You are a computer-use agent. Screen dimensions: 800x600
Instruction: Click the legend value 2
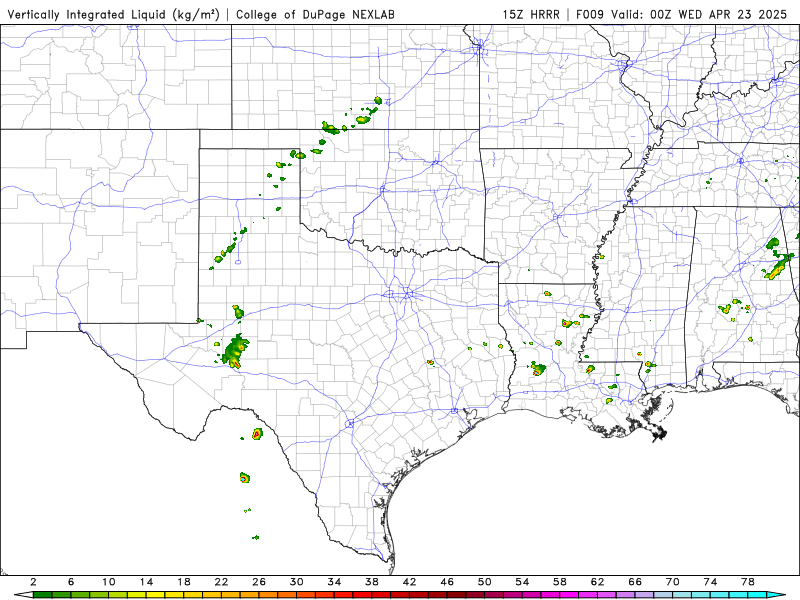(x=33, y=582)
